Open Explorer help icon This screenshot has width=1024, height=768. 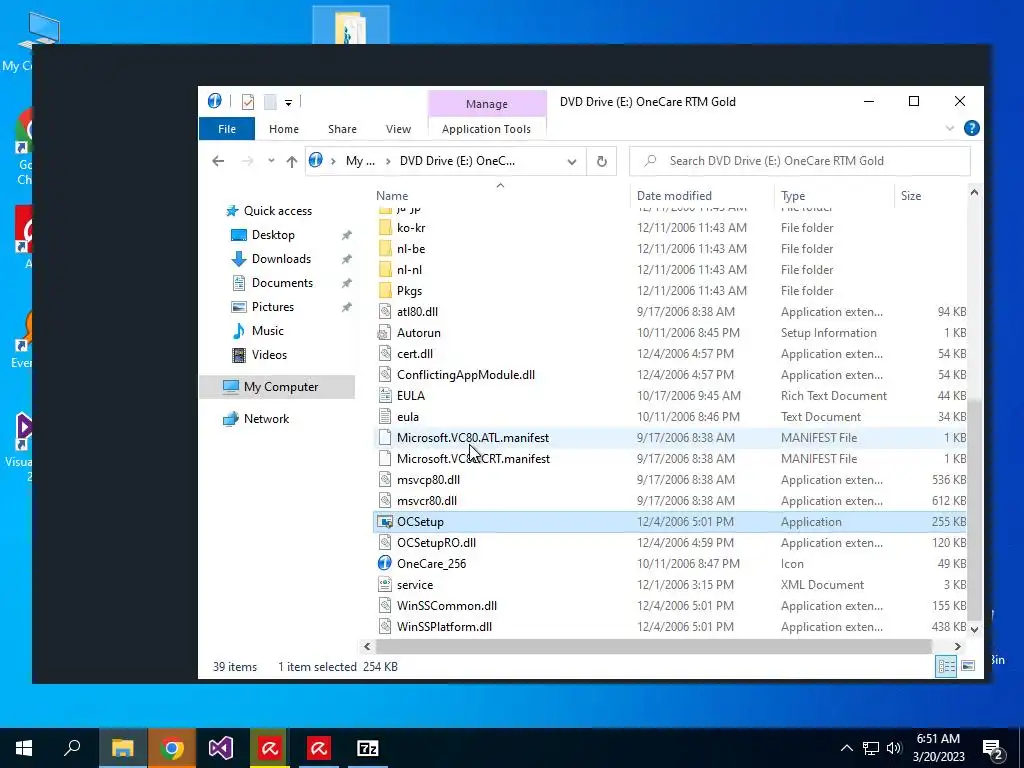coord(972,128)
